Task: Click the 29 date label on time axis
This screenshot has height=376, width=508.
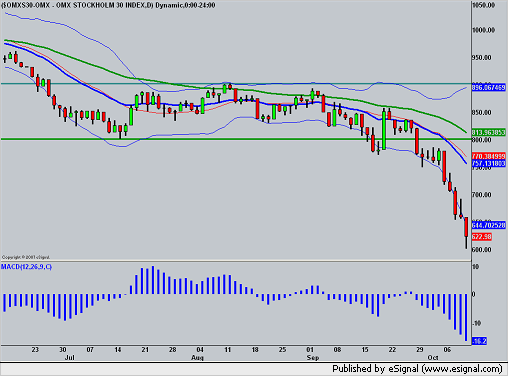Action: [x=420, y=350]
